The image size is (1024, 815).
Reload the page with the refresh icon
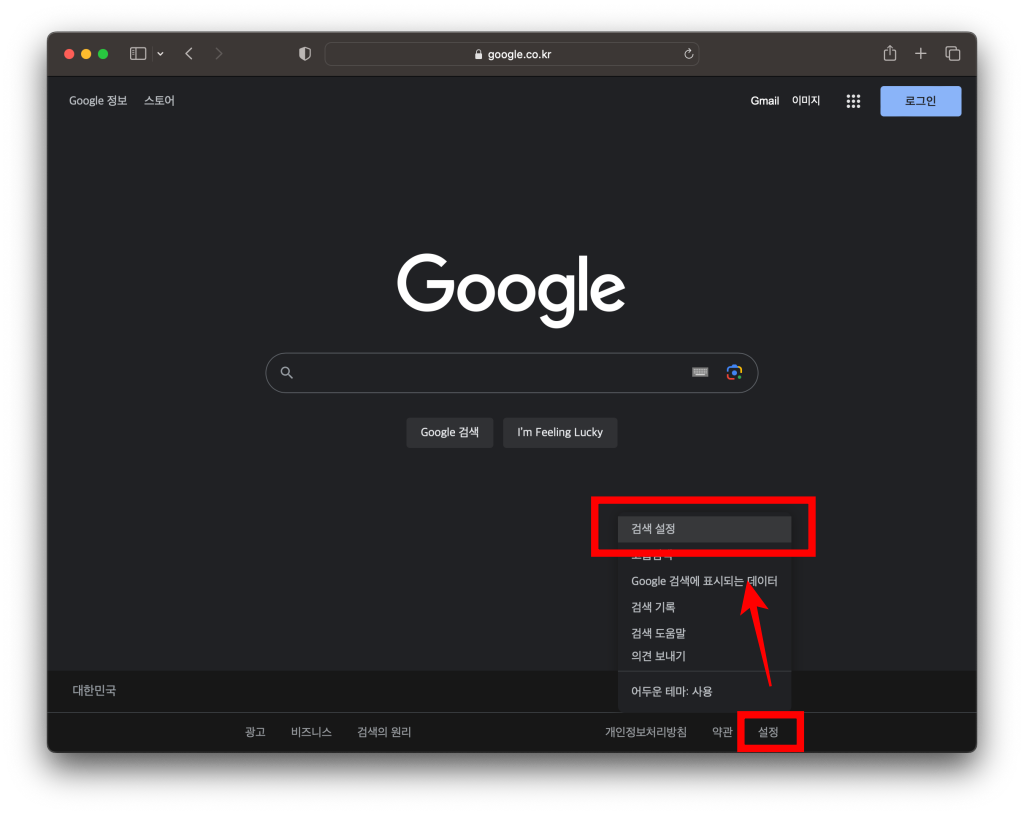click(x=688, y=54)
